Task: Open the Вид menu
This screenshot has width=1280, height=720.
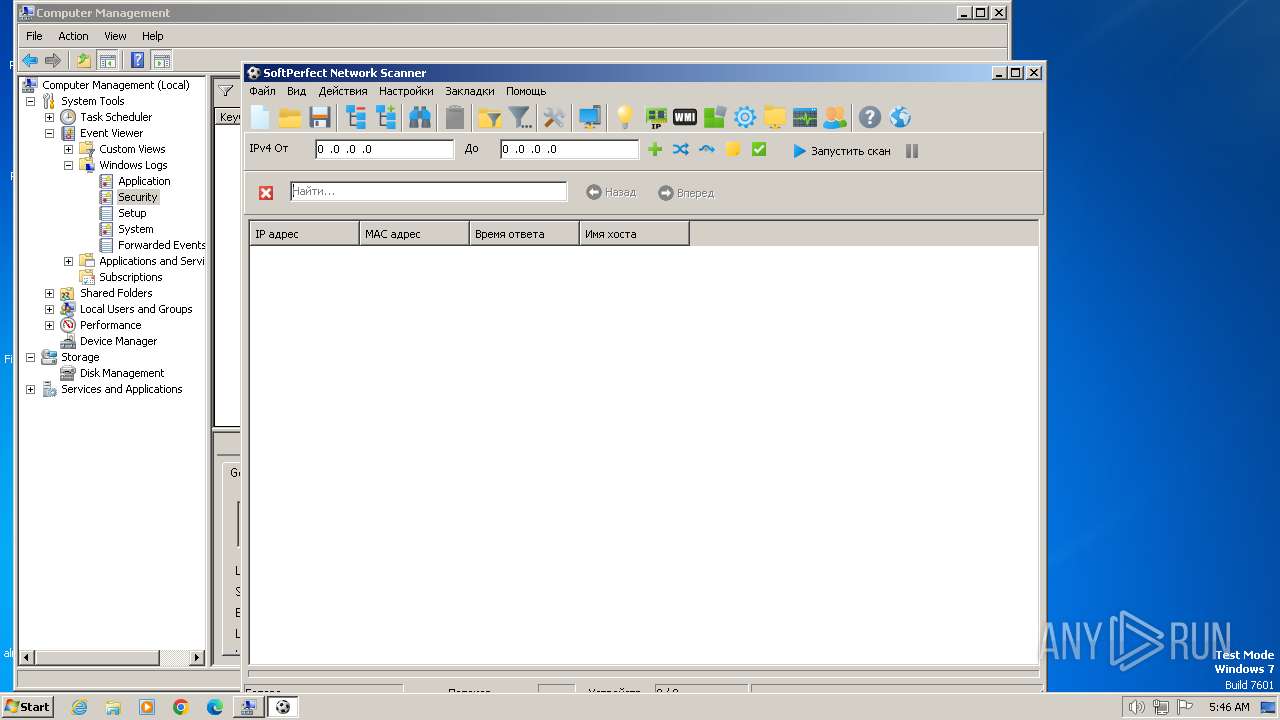Action: (296, 91)
